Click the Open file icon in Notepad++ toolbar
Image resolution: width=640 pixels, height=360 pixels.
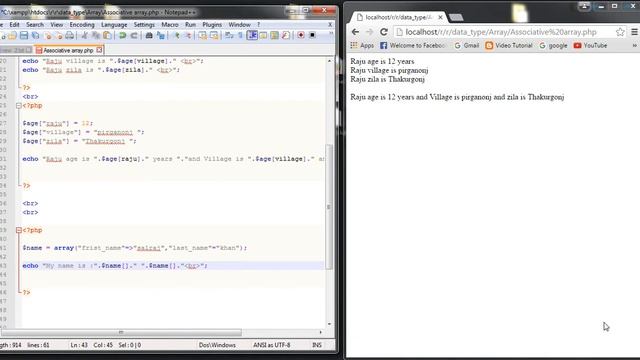click(x=12, y=36)
